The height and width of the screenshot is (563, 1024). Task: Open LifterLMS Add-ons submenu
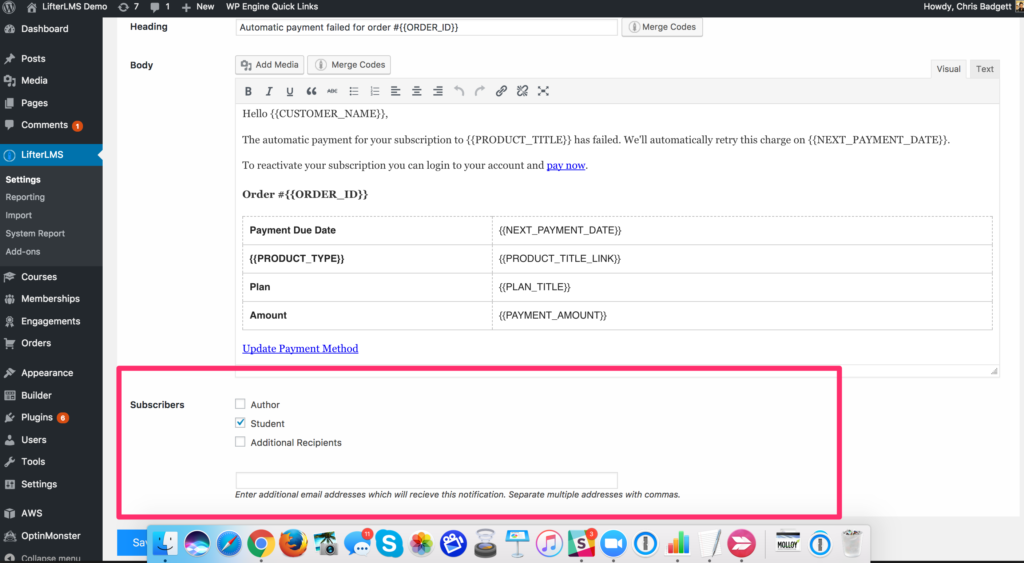click(x=23, y=252)
